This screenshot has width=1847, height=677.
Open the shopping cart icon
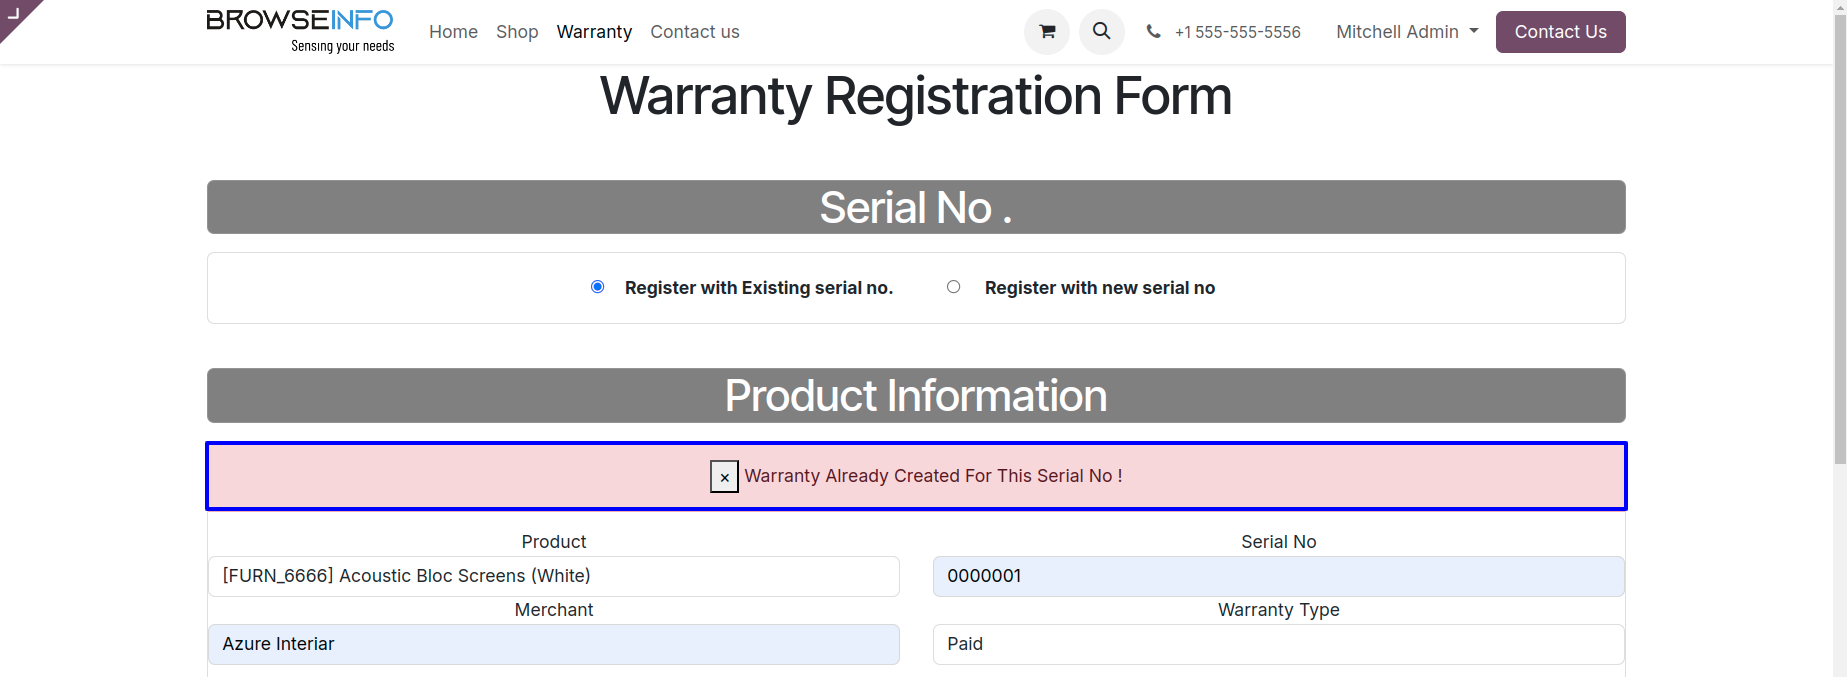click(x=1047, y=32)
